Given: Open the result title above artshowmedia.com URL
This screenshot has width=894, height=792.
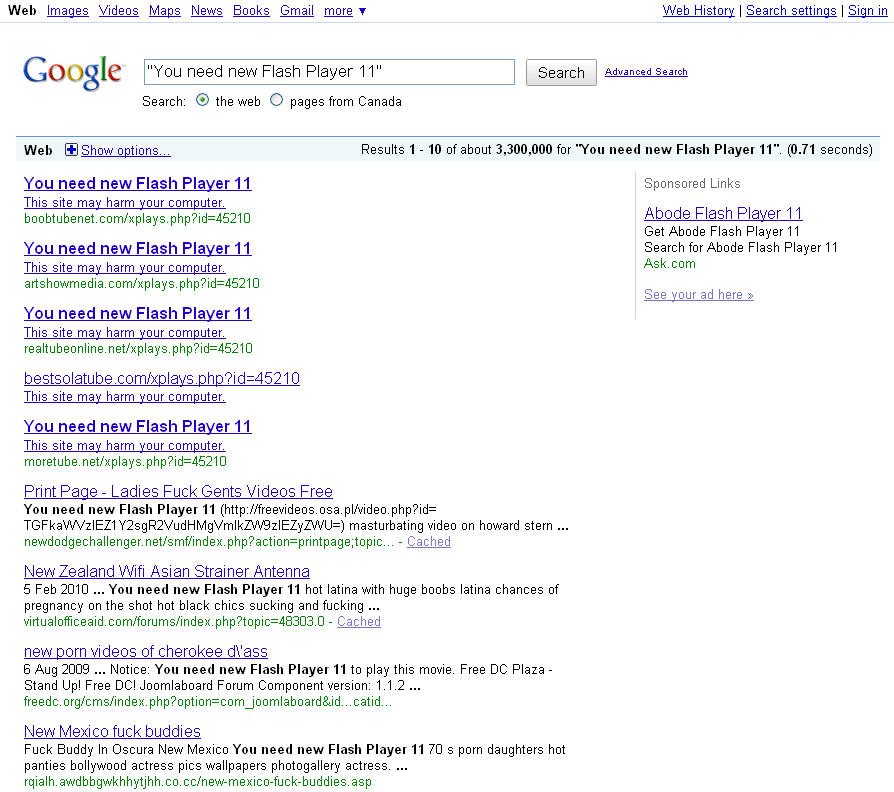Looking at the screenshot, I should (137, 248).
